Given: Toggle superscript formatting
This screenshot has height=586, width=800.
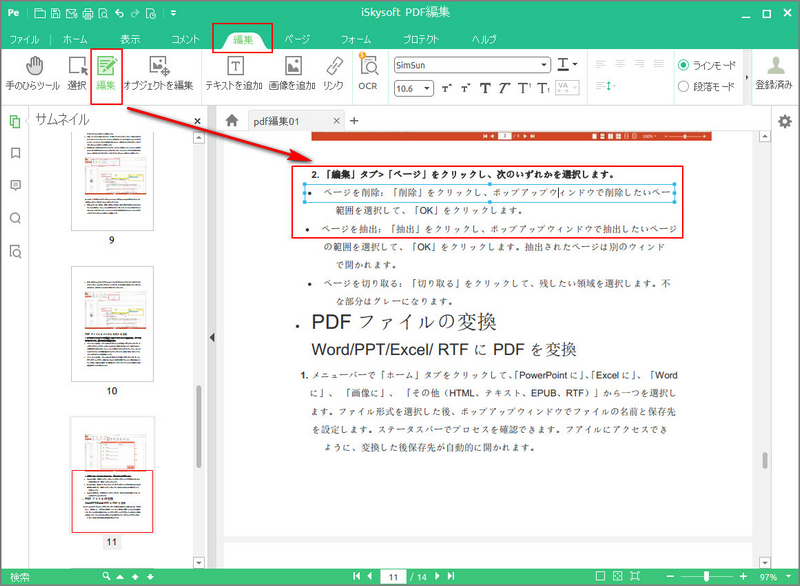Looking at the screenshot, I should pos(524,89).
